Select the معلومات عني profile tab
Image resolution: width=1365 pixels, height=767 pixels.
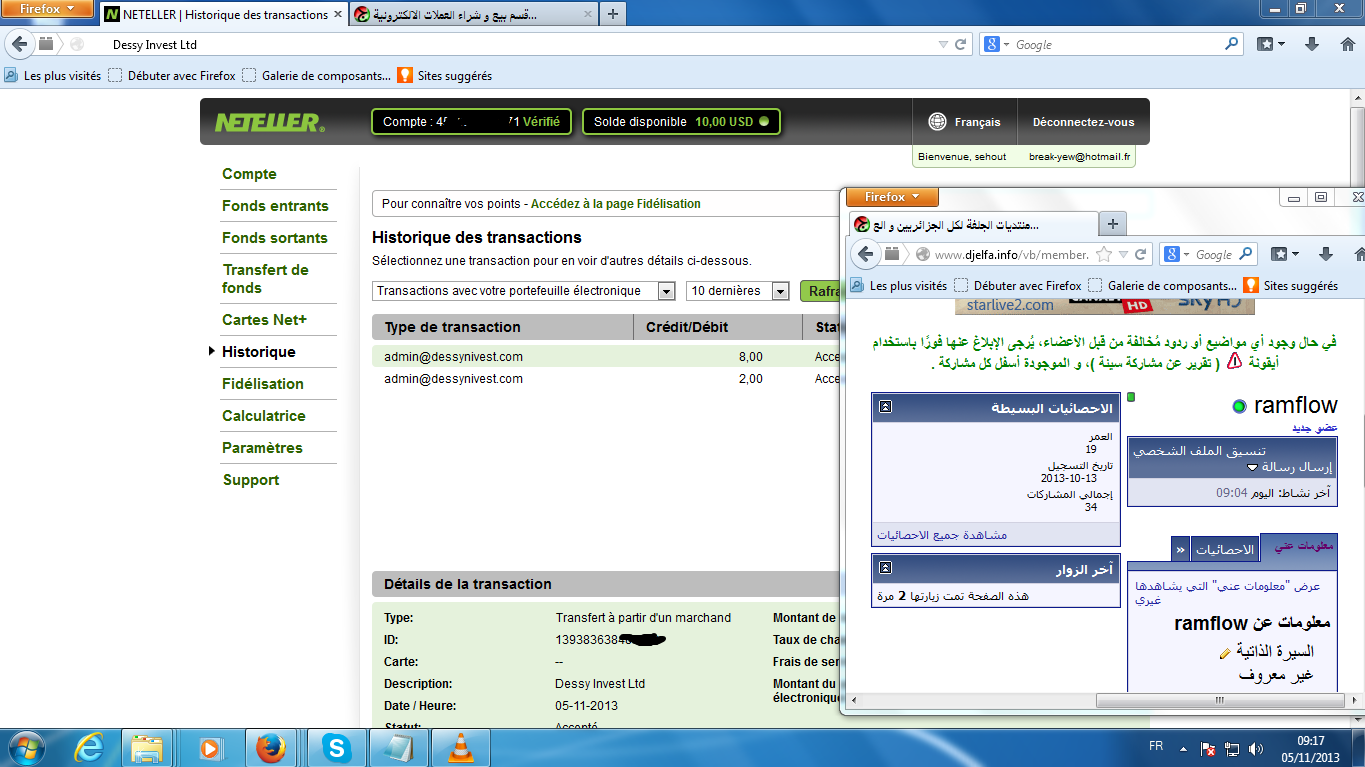[1298, 546]
